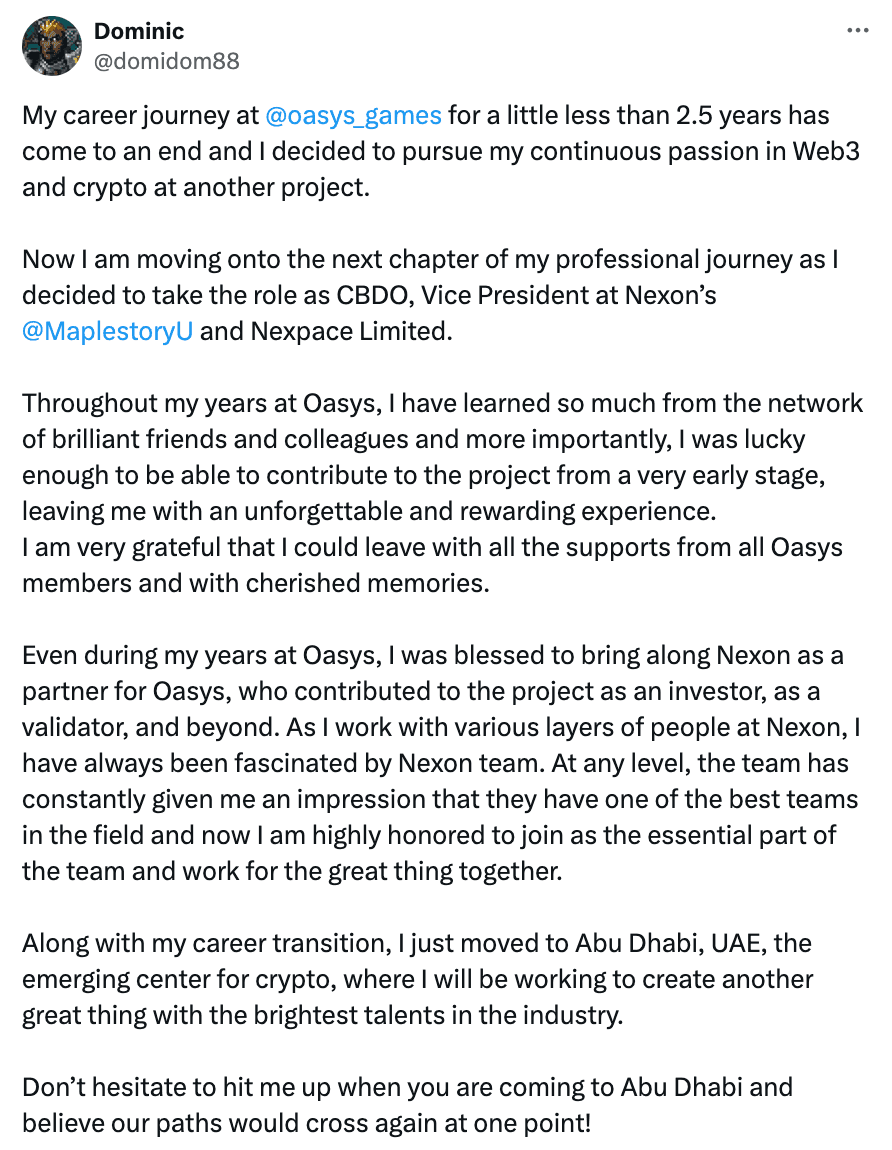
Task: Select the line starting "Now I am moving onto"
Action: [430, 260]
